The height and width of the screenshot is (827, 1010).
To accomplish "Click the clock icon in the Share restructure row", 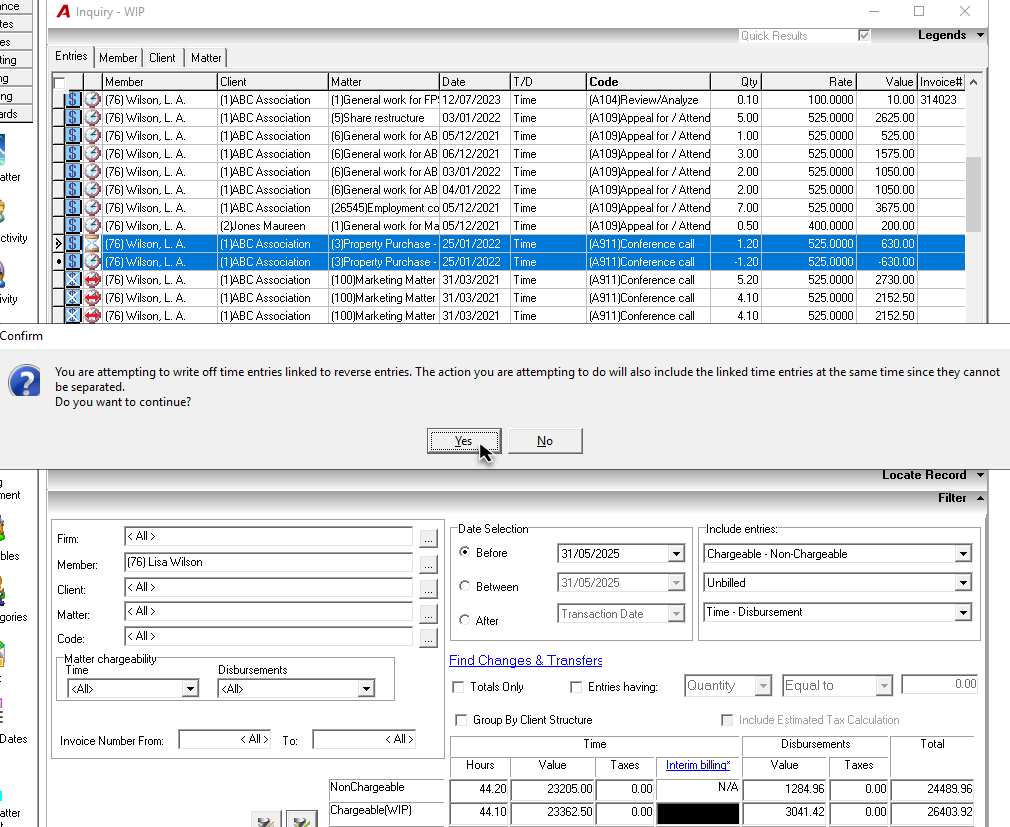I will [x=93, y=118].
